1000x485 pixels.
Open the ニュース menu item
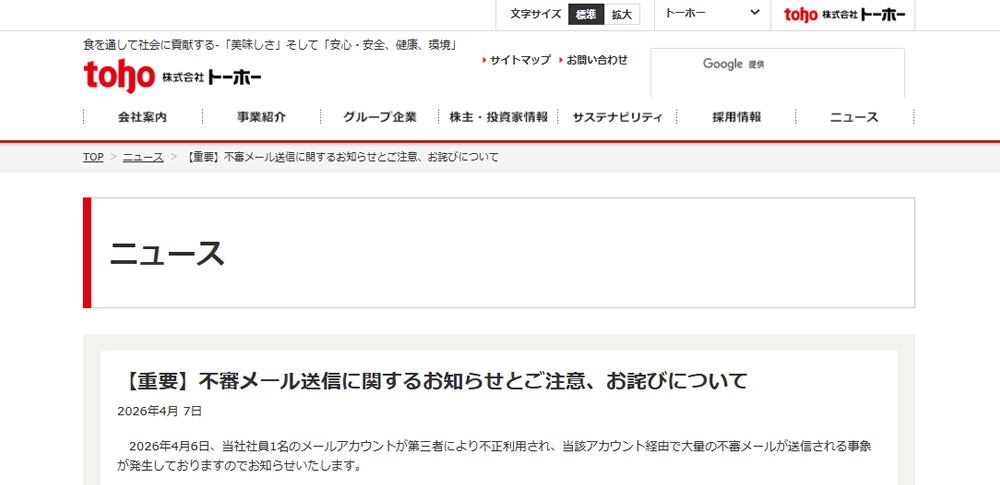(x=854, y=117)
